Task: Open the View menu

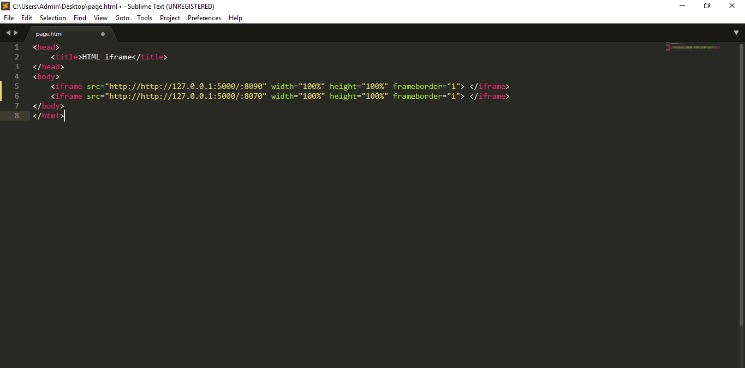Action: tap(101, 18)
